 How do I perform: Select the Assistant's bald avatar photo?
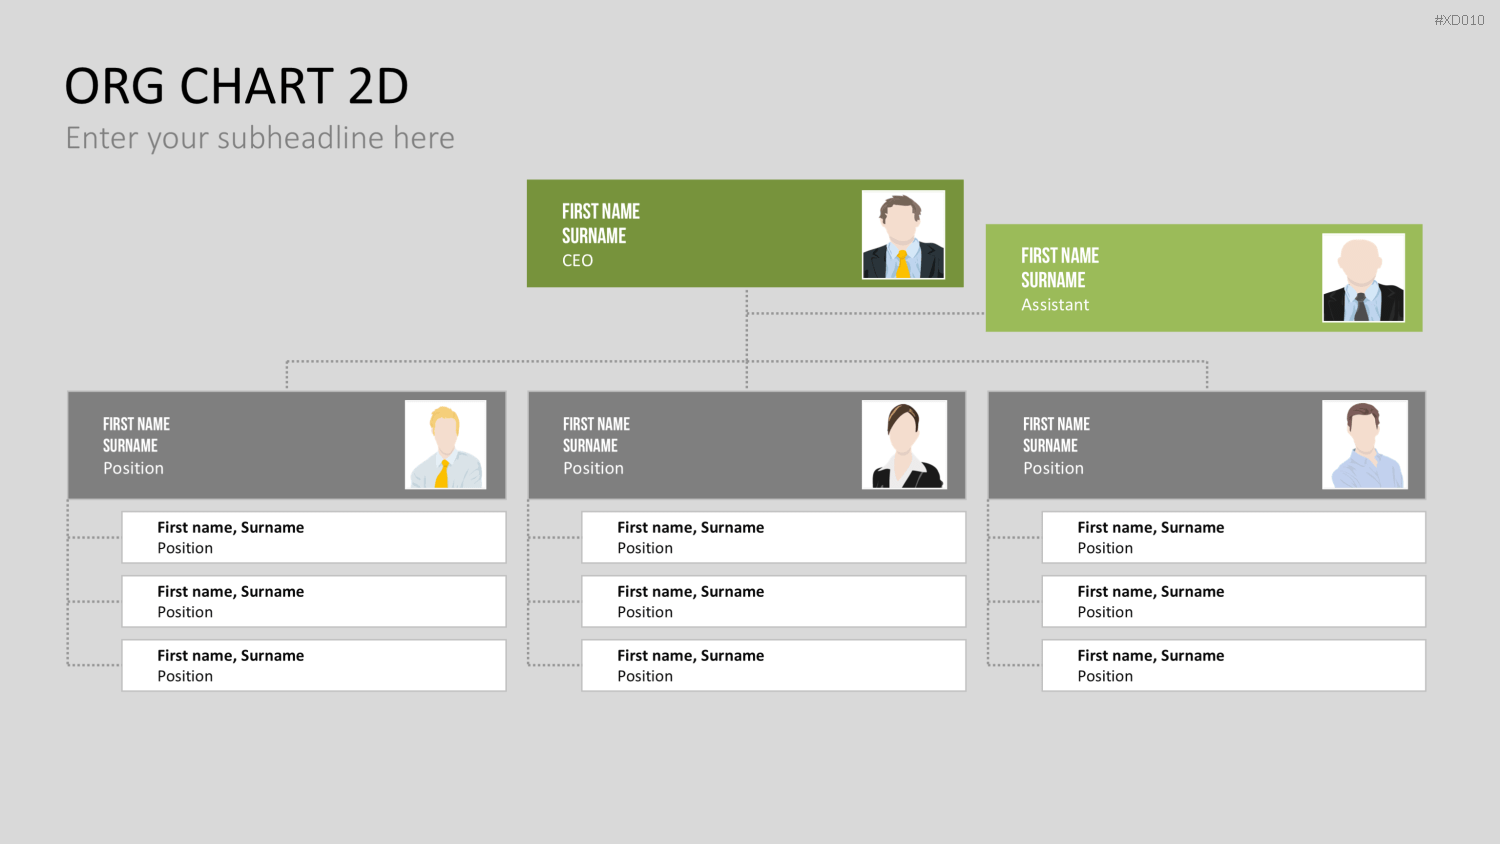click(1363, 278)
